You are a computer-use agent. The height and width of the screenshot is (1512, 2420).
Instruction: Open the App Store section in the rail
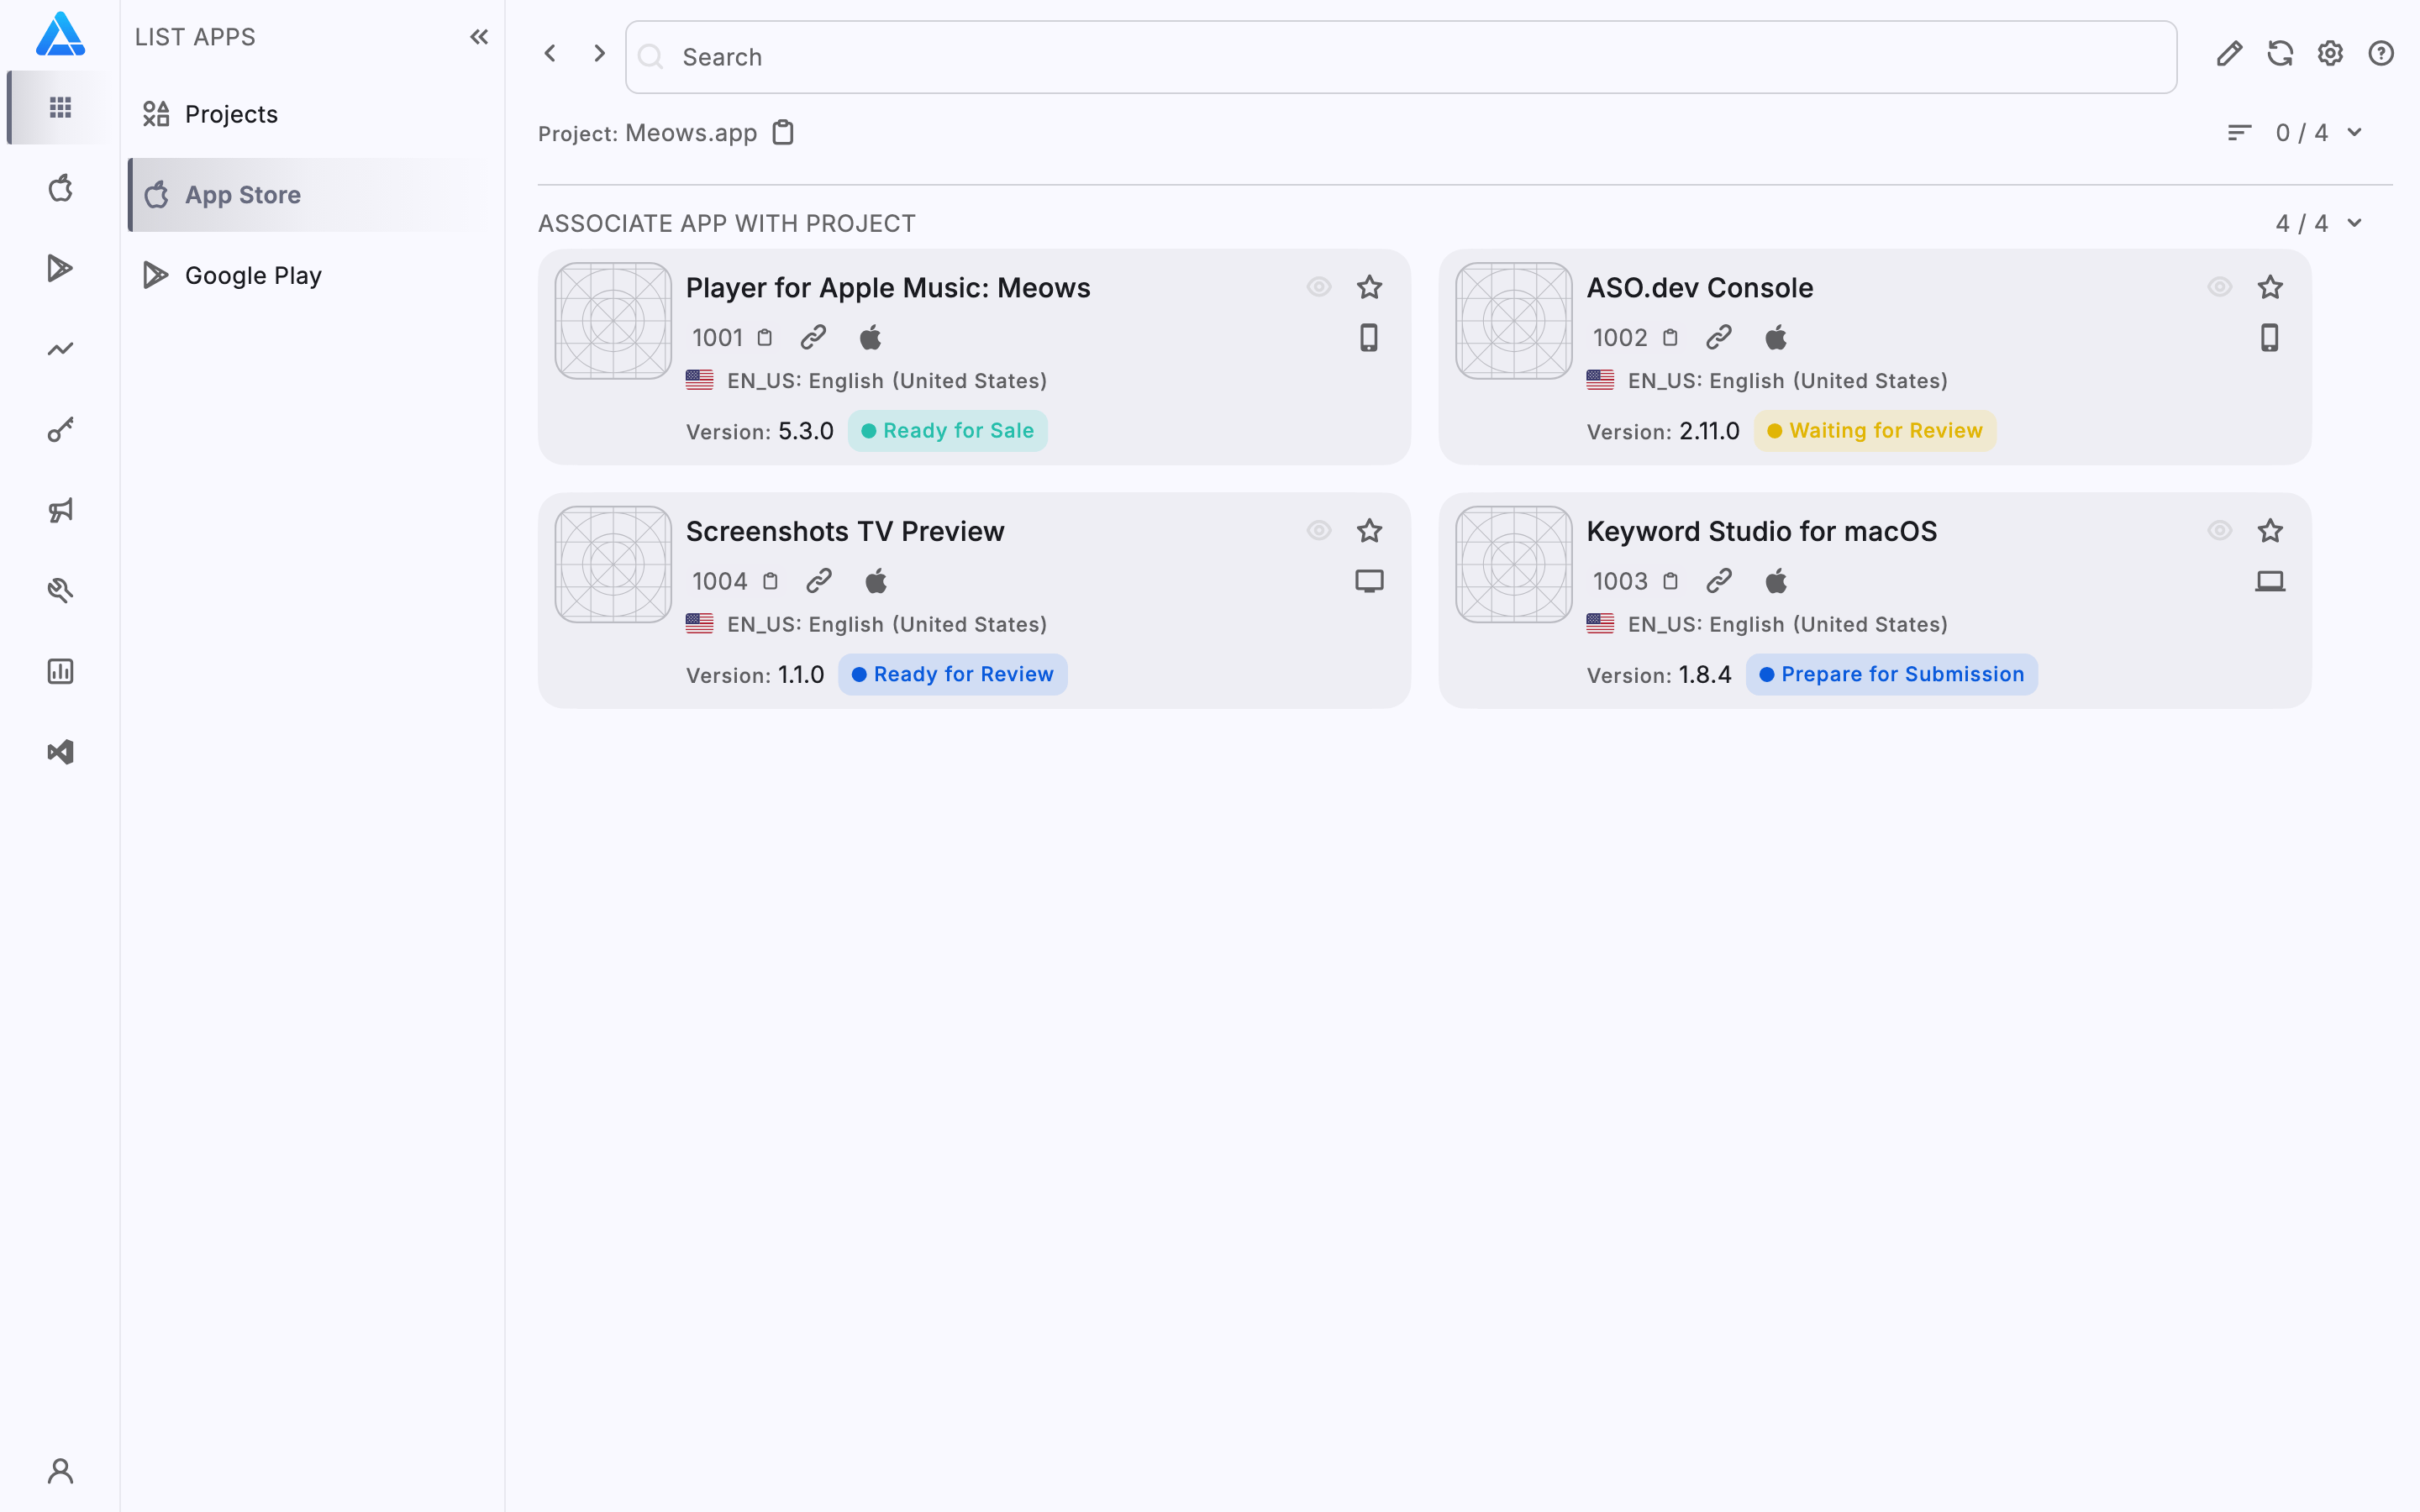60,188
